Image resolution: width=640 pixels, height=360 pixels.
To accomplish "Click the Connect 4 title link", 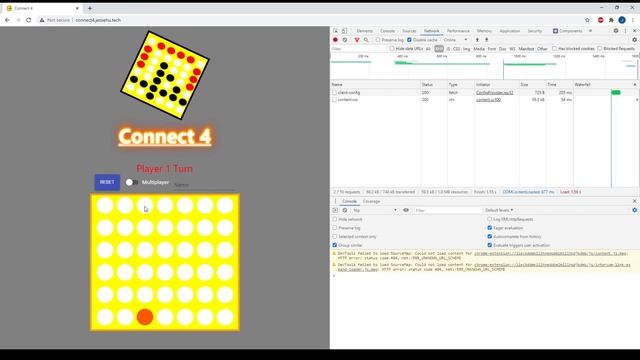I will [x=165, y=137].
